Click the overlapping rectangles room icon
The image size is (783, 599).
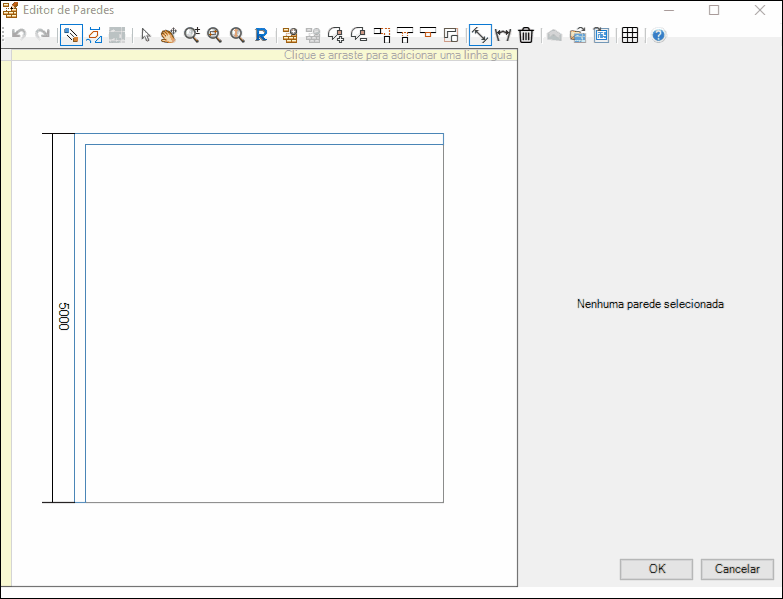(x=451, y=35)
